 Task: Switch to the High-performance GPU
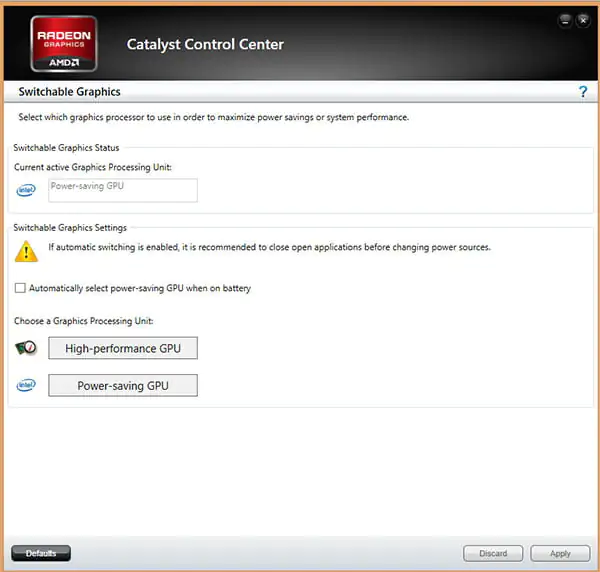(123, 348)
